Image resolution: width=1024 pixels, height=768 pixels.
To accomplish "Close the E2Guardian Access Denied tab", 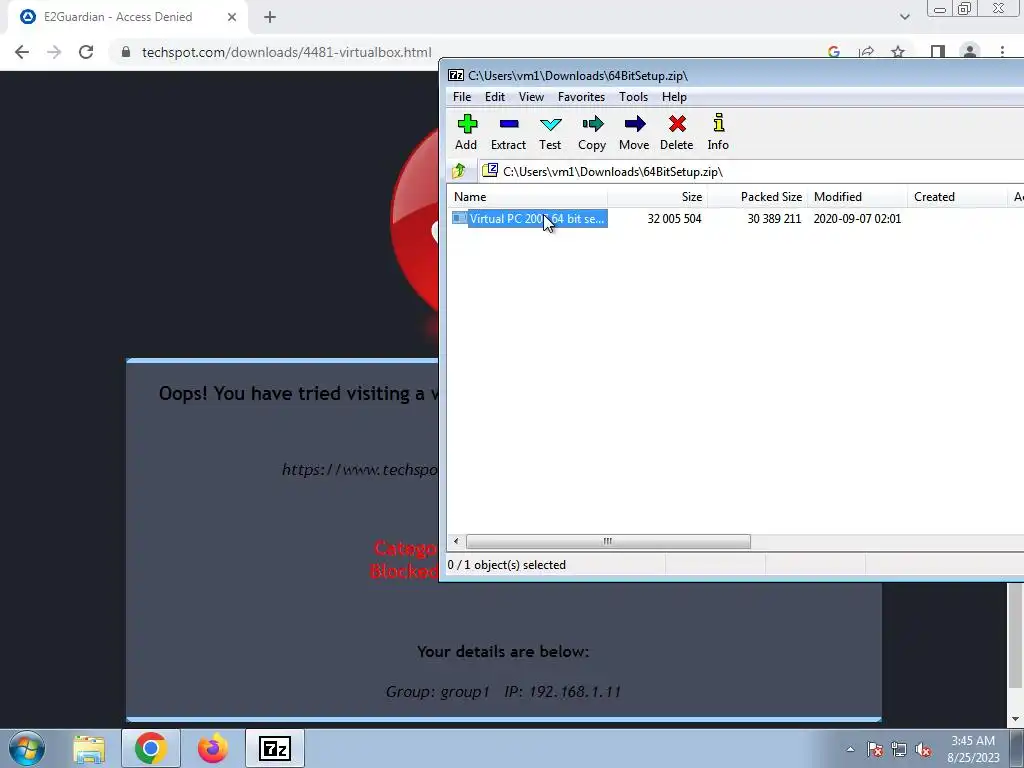I will (232, 17).
